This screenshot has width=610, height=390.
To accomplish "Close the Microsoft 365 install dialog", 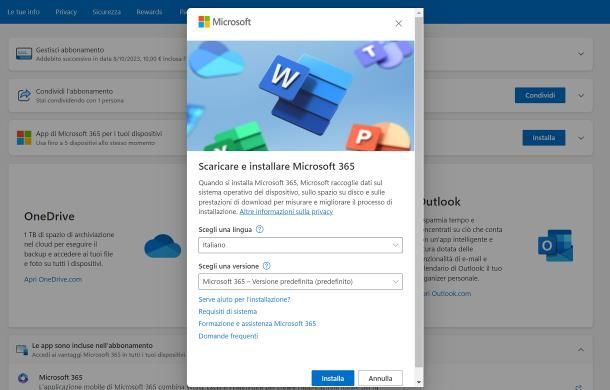I will click(398, 23).
